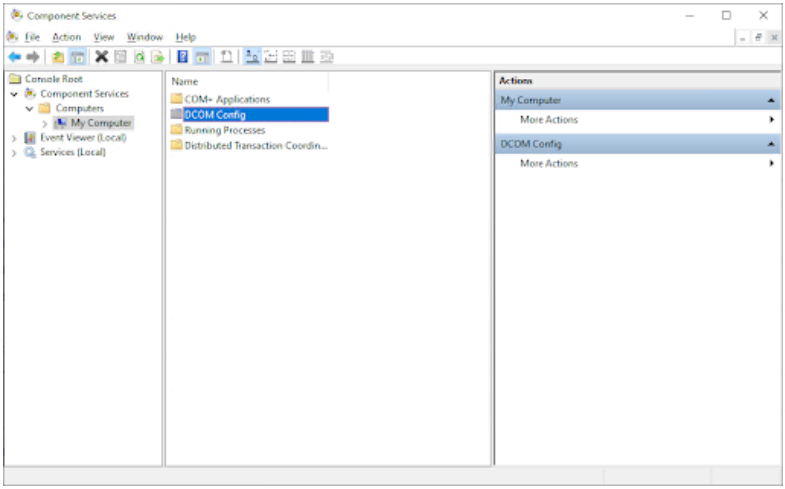Viewport: 785px width, 489px height.
Task: Click the Back arrow in the toolbar
Action: point(13,57)
